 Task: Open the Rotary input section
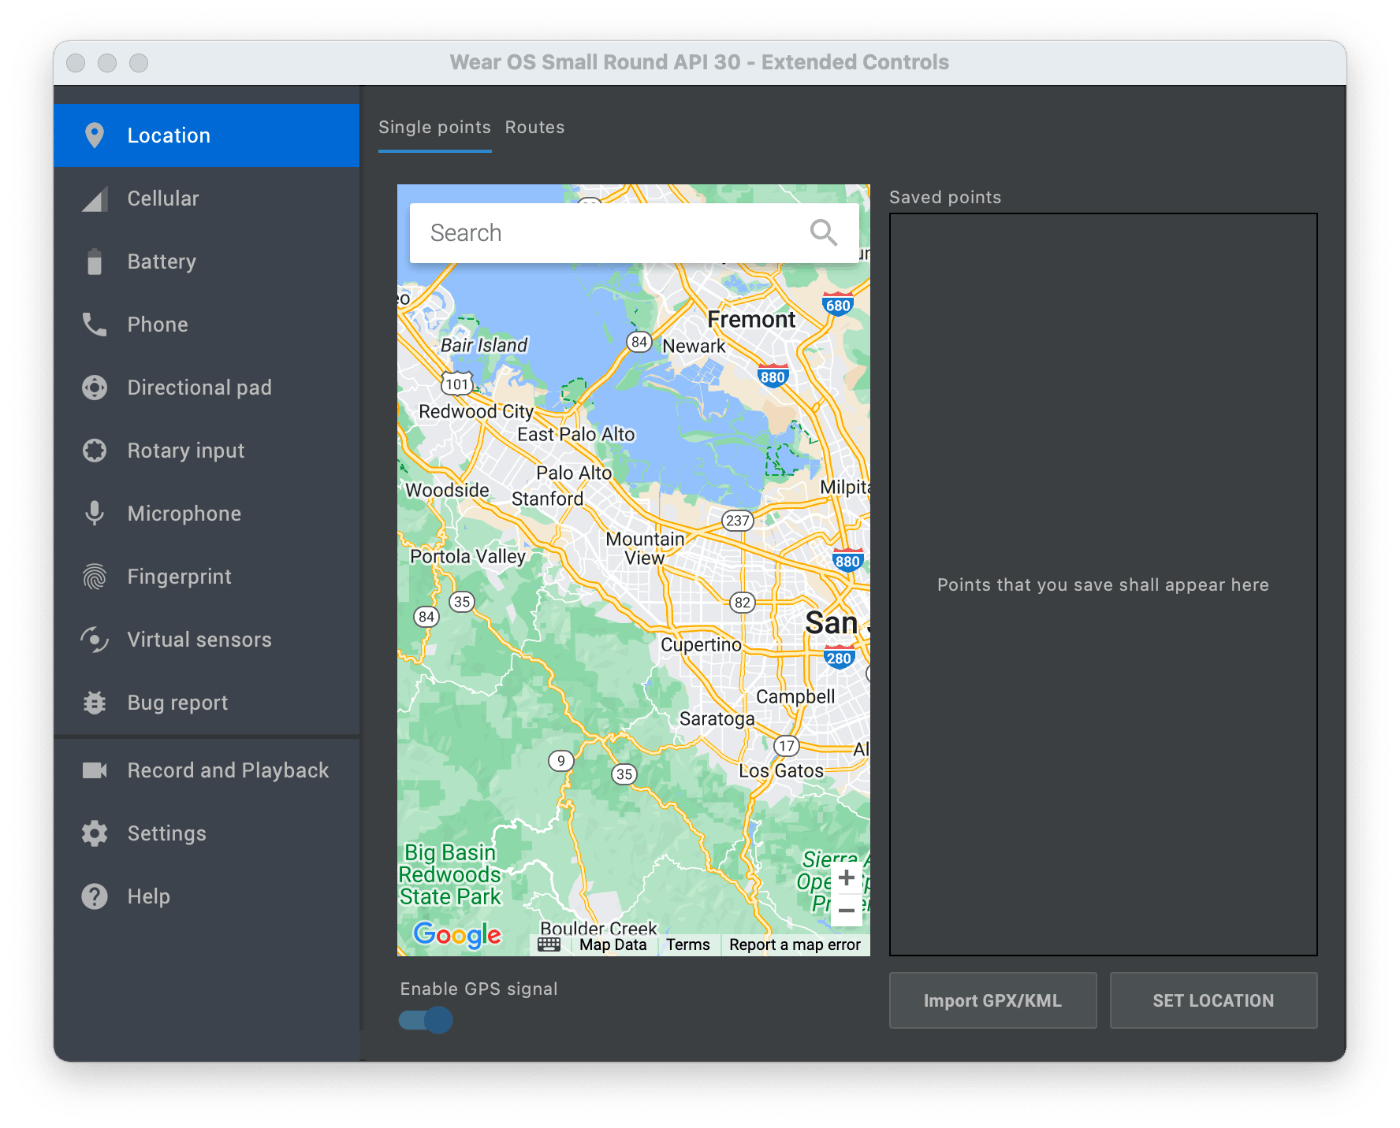click(207, 450)
